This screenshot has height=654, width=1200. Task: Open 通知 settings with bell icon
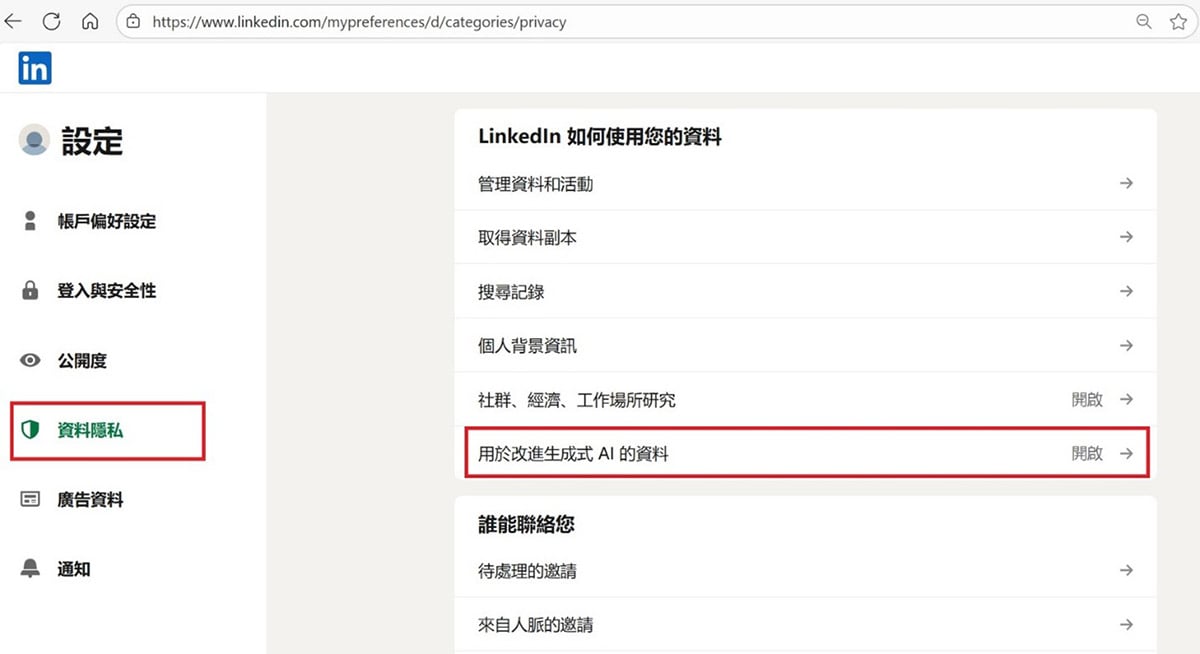point(73,569)
